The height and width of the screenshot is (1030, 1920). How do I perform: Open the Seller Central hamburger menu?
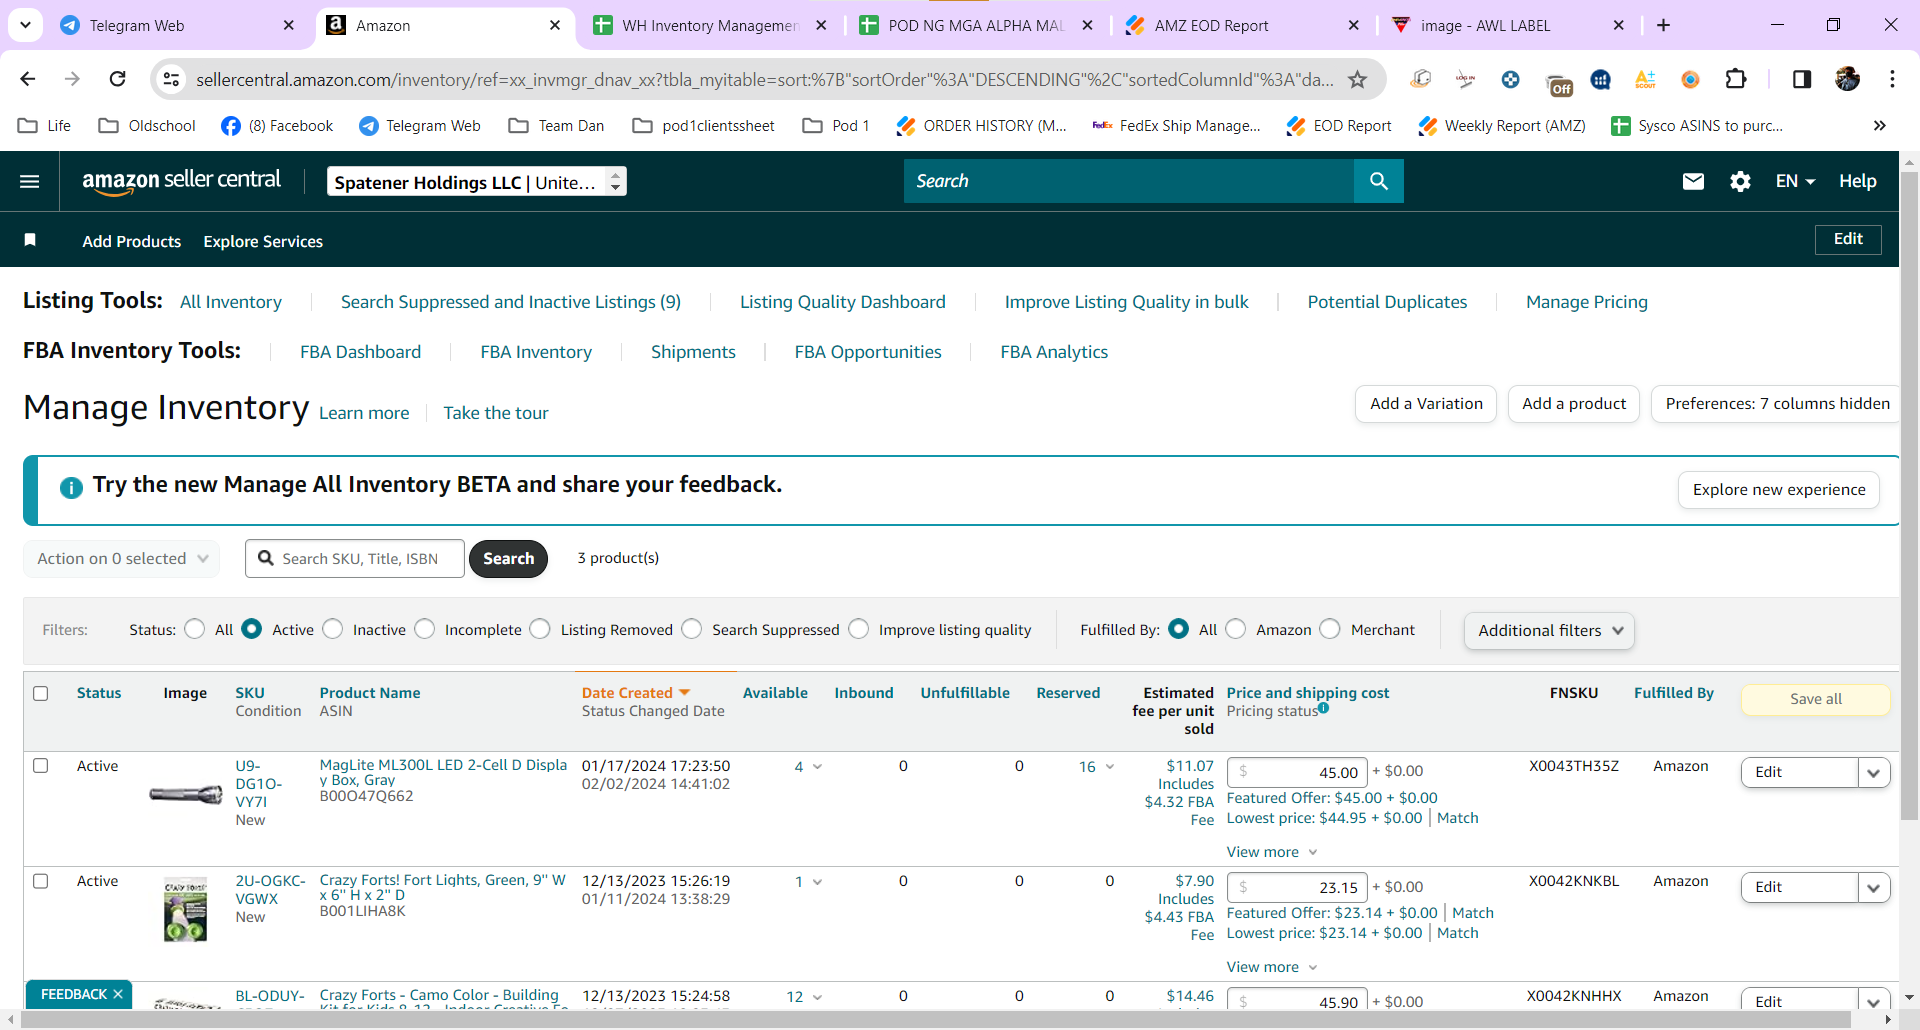(30, 181)
